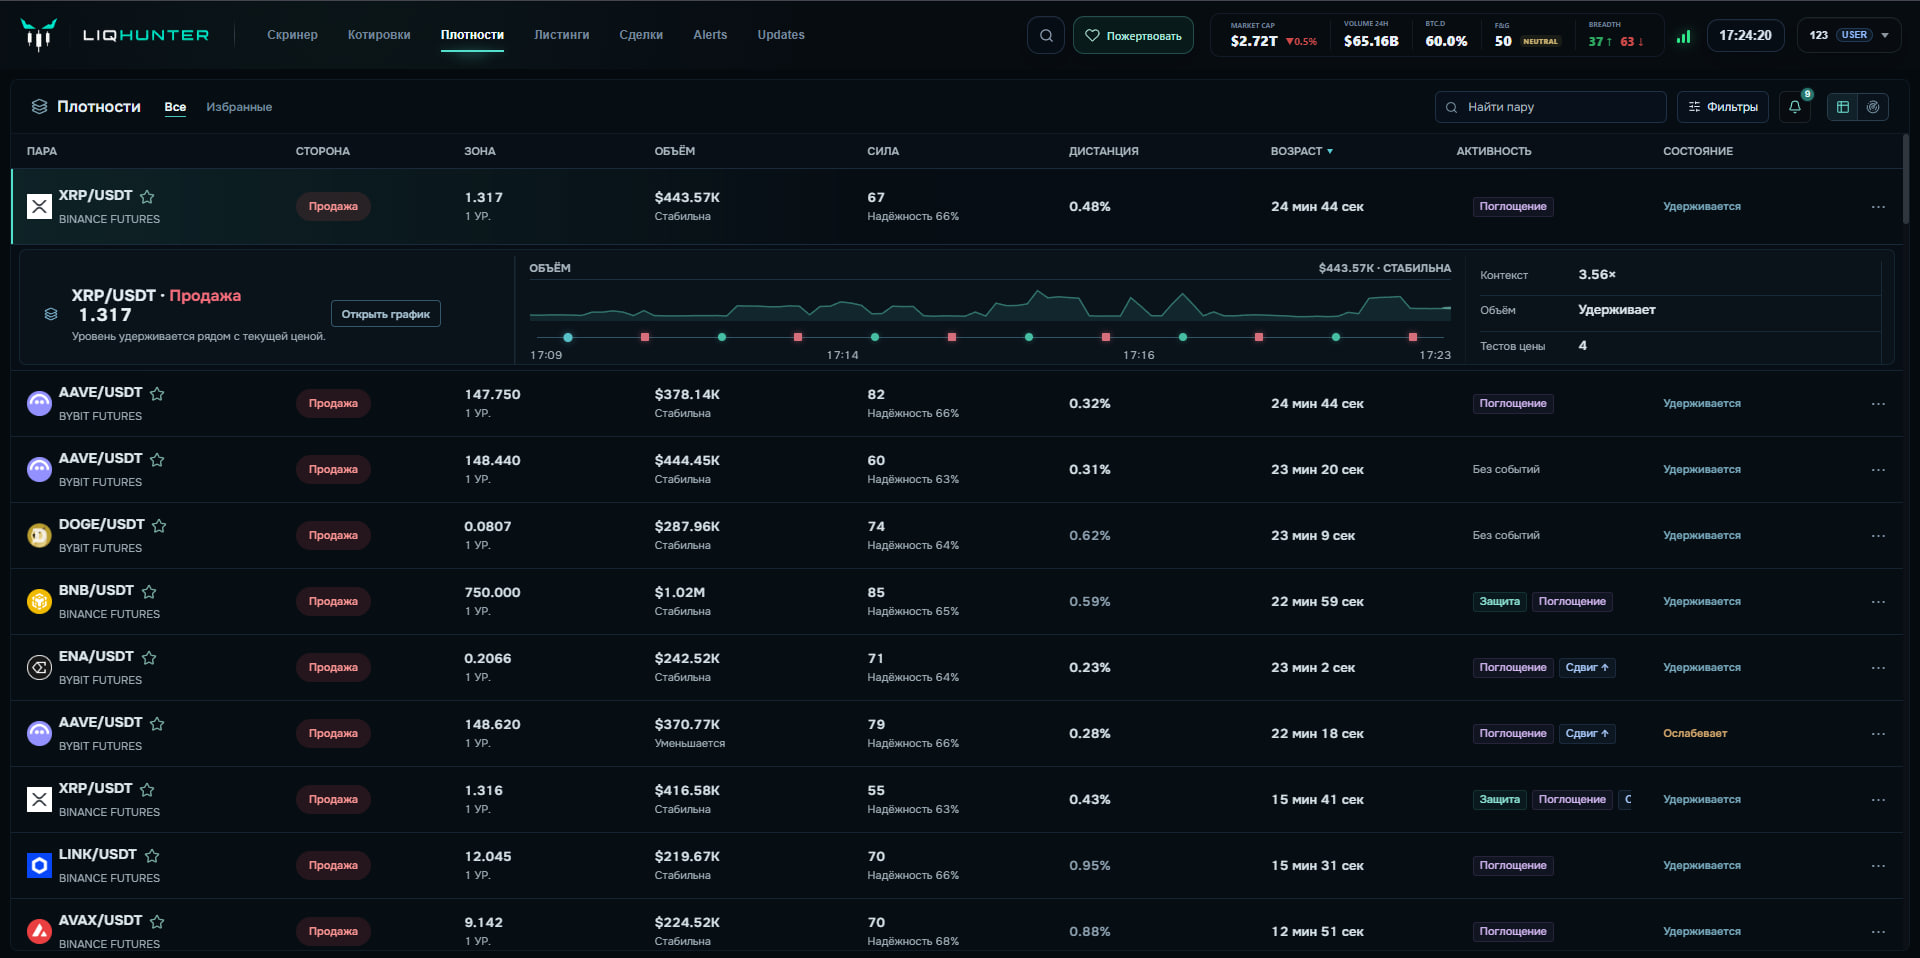The height and width of the screenshot is (958, 1920).
Task: Favorite the XRP/USDT 1.317 row star
Action: tap(147, 196)
